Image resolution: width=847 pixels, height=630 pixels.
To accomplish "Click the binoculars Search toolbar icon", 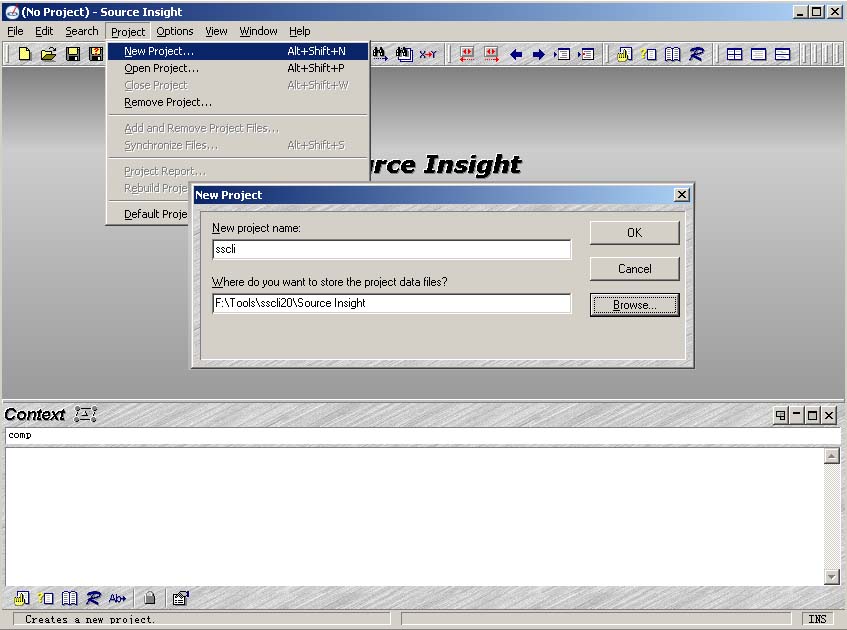I will click(380, 54).
